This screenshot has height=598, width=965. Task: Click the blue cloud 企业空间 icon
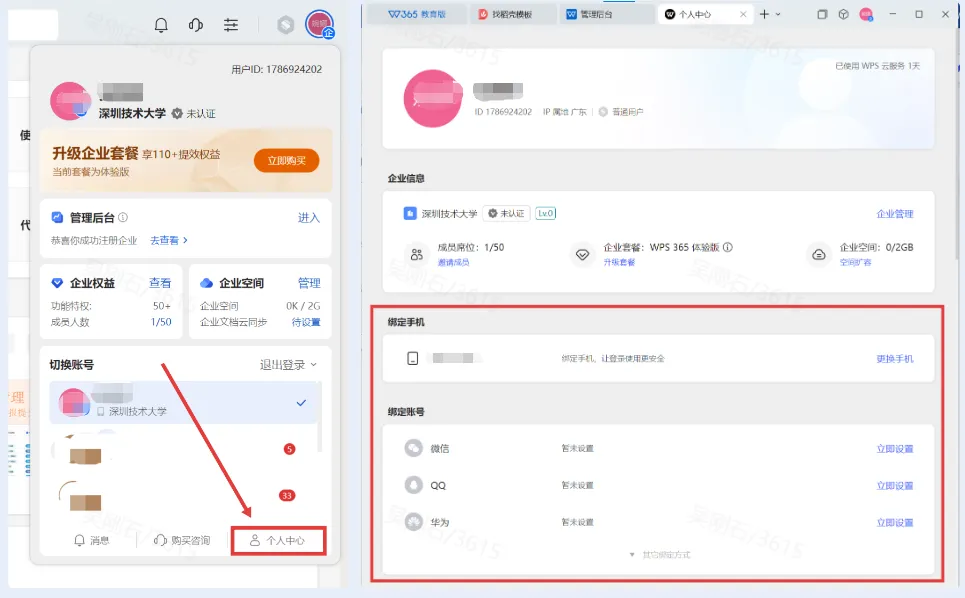click(207, 283)
